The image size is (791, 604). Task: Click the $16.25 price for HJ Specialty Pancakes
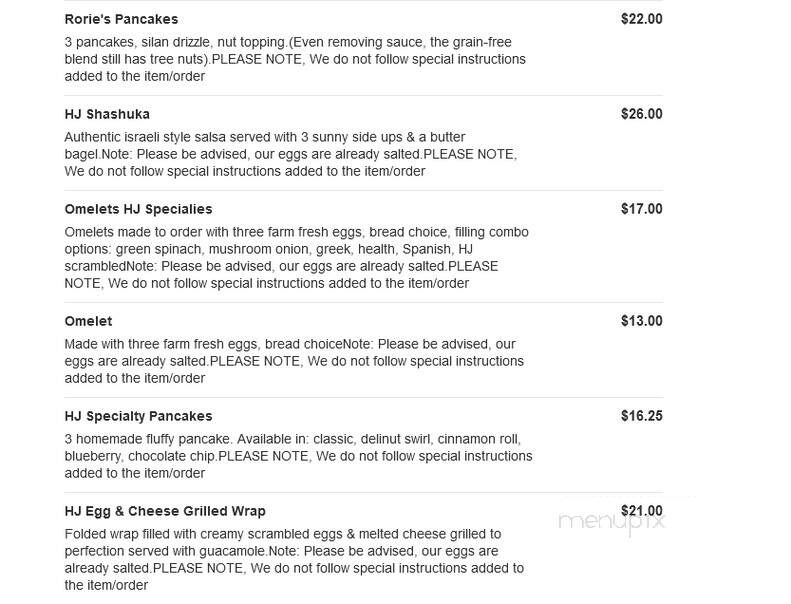coord(642,416)
